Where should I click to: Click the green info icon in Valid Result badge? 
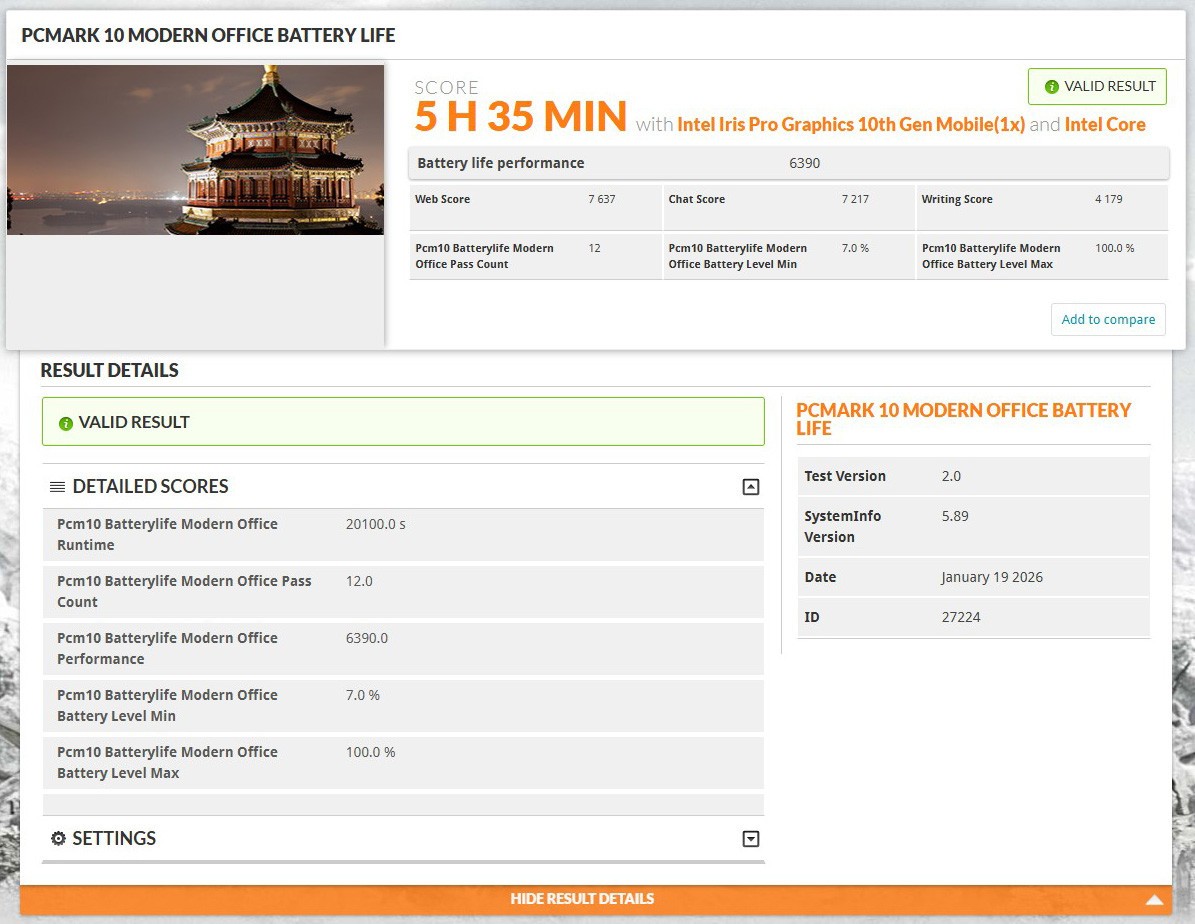[x=1052, y=87]
